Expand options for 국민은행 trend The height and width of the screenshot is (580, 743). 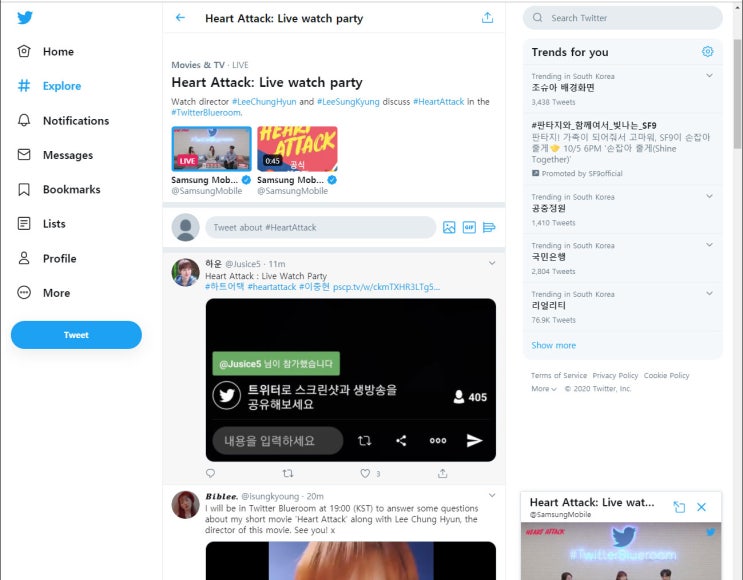tap(709, 245)
